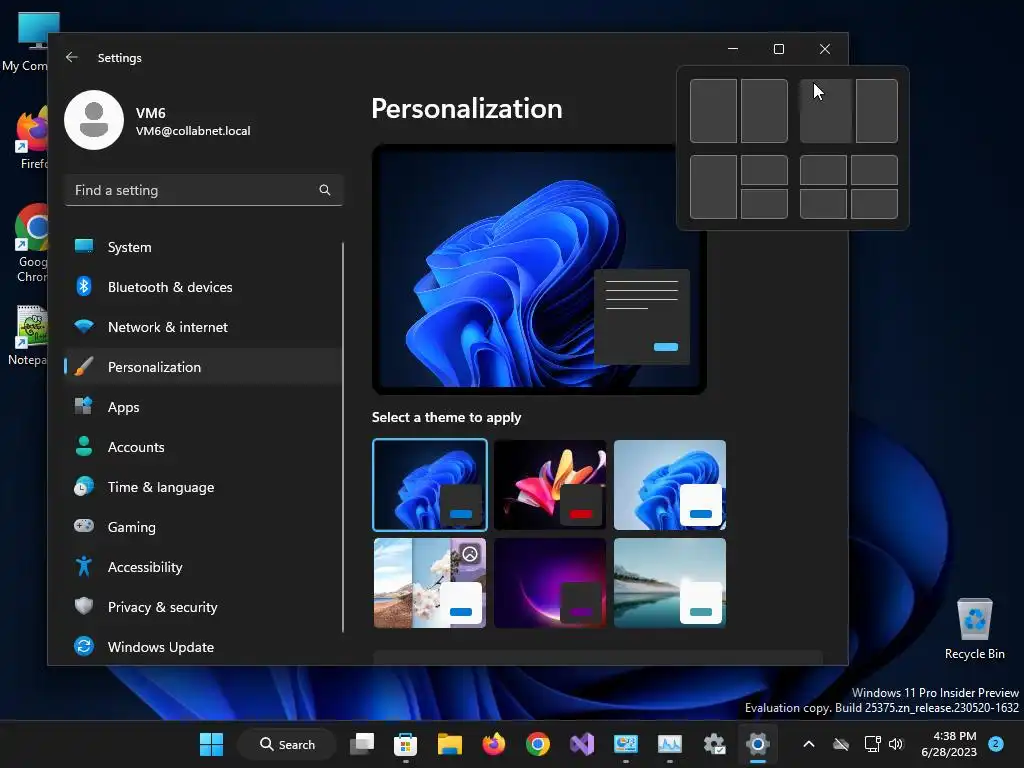Viewport: 1024px width, 768px height.
Task: Click the Gaming controller icon
Action: (84, 526)
